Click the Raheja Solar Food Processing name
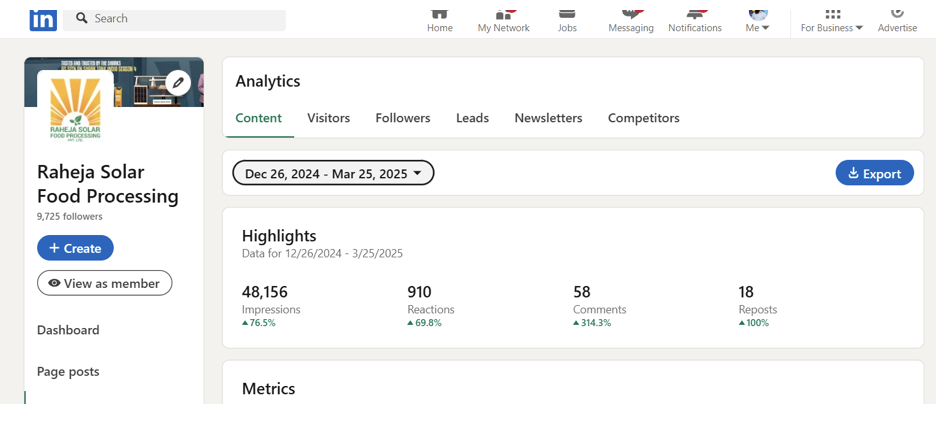The image size is (944, 436). 108,184
